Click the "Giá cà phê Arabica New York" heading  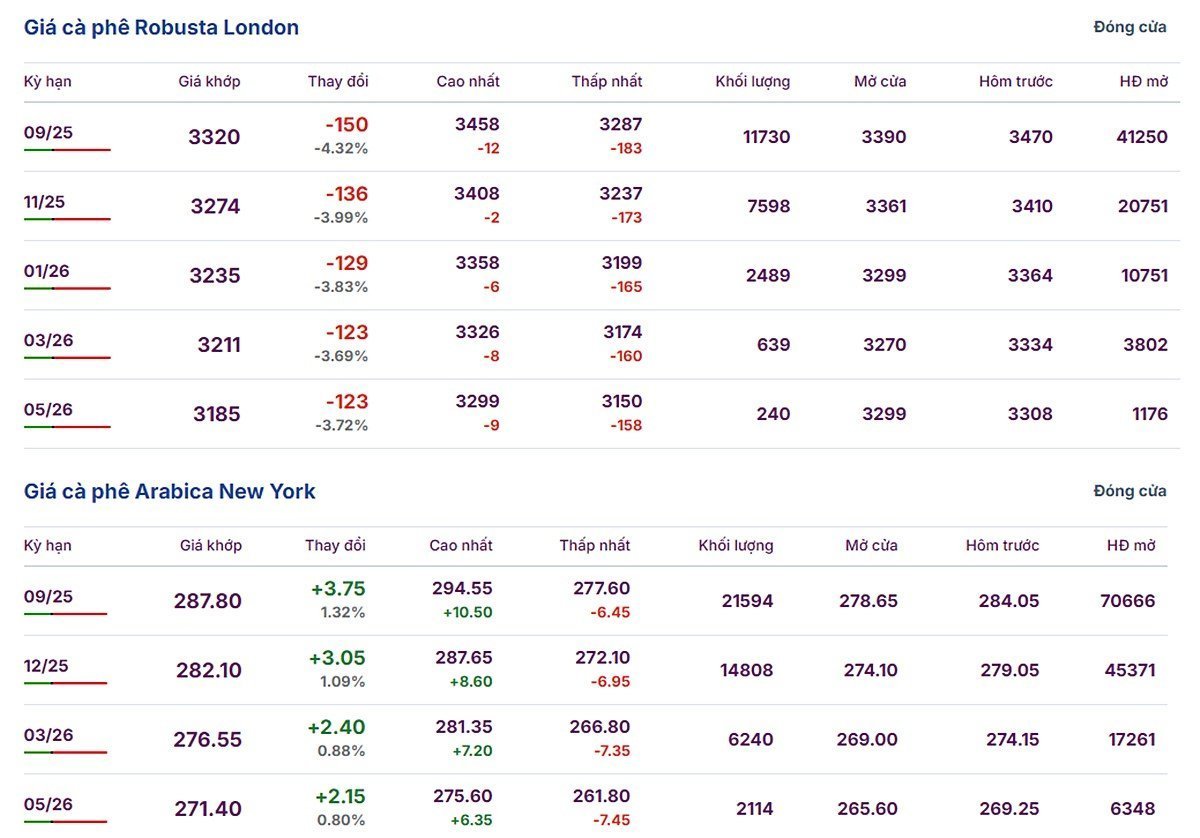[x=169, y=491]
